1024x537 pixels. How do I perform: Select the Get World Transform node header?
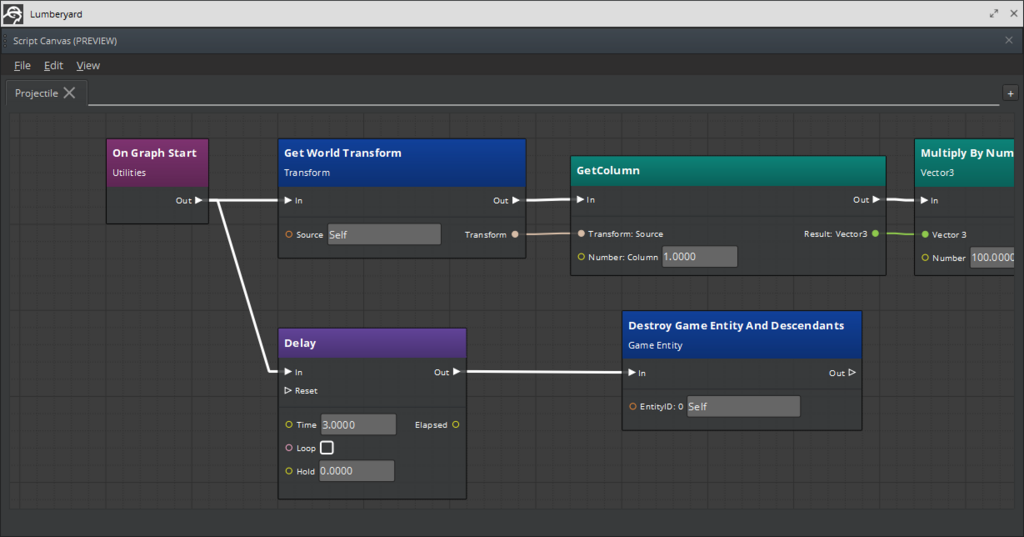click(x=402, y=163)
